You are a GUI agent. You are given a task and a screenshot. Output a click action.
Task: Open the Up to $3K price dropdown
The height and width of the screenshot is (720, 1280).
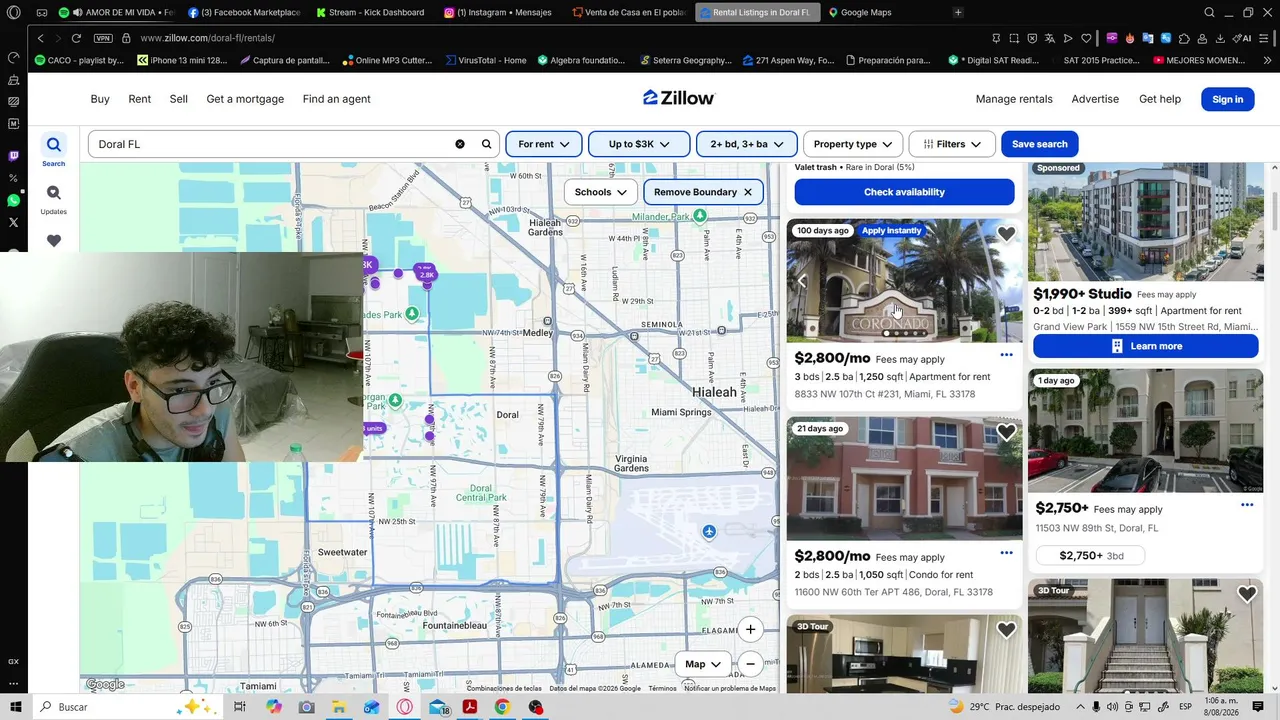[639, 144]
